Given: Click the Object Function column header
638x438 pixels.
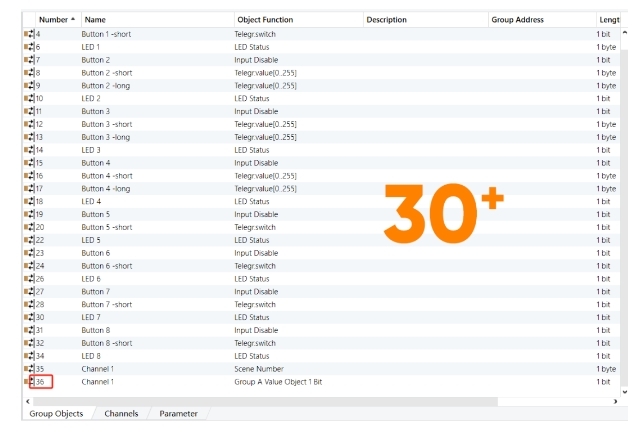Looking at the screenshot, I should (x=264, y=19).
